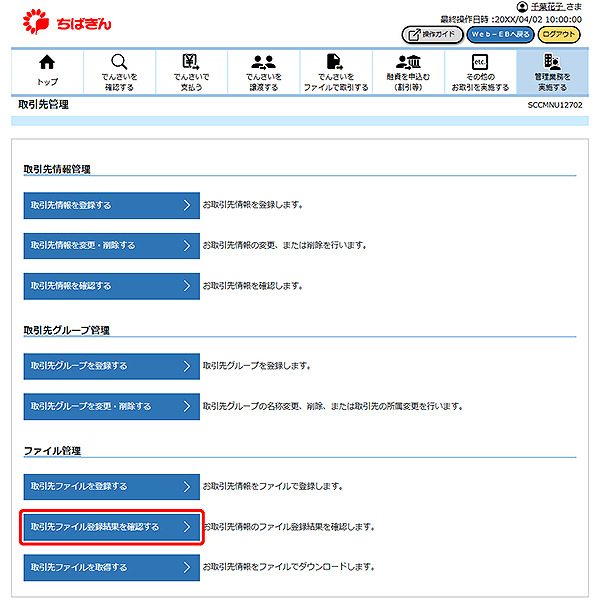Open the 融資を申込む（割引等） menu label

click(408, 82)
